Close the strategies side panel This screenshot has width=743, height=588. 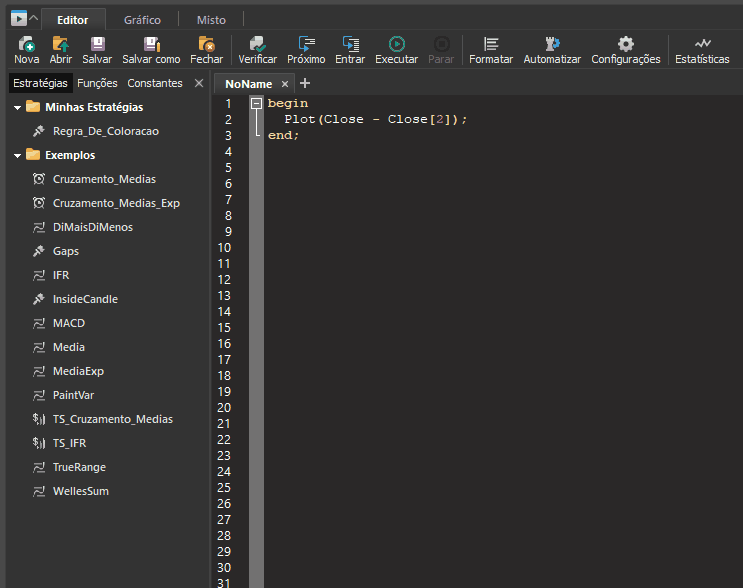click(x=199, y=83)
